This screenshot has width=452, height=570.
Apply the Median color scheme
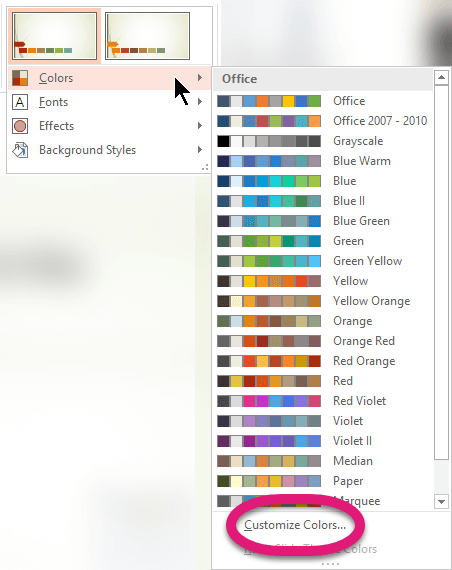[323, 461]
